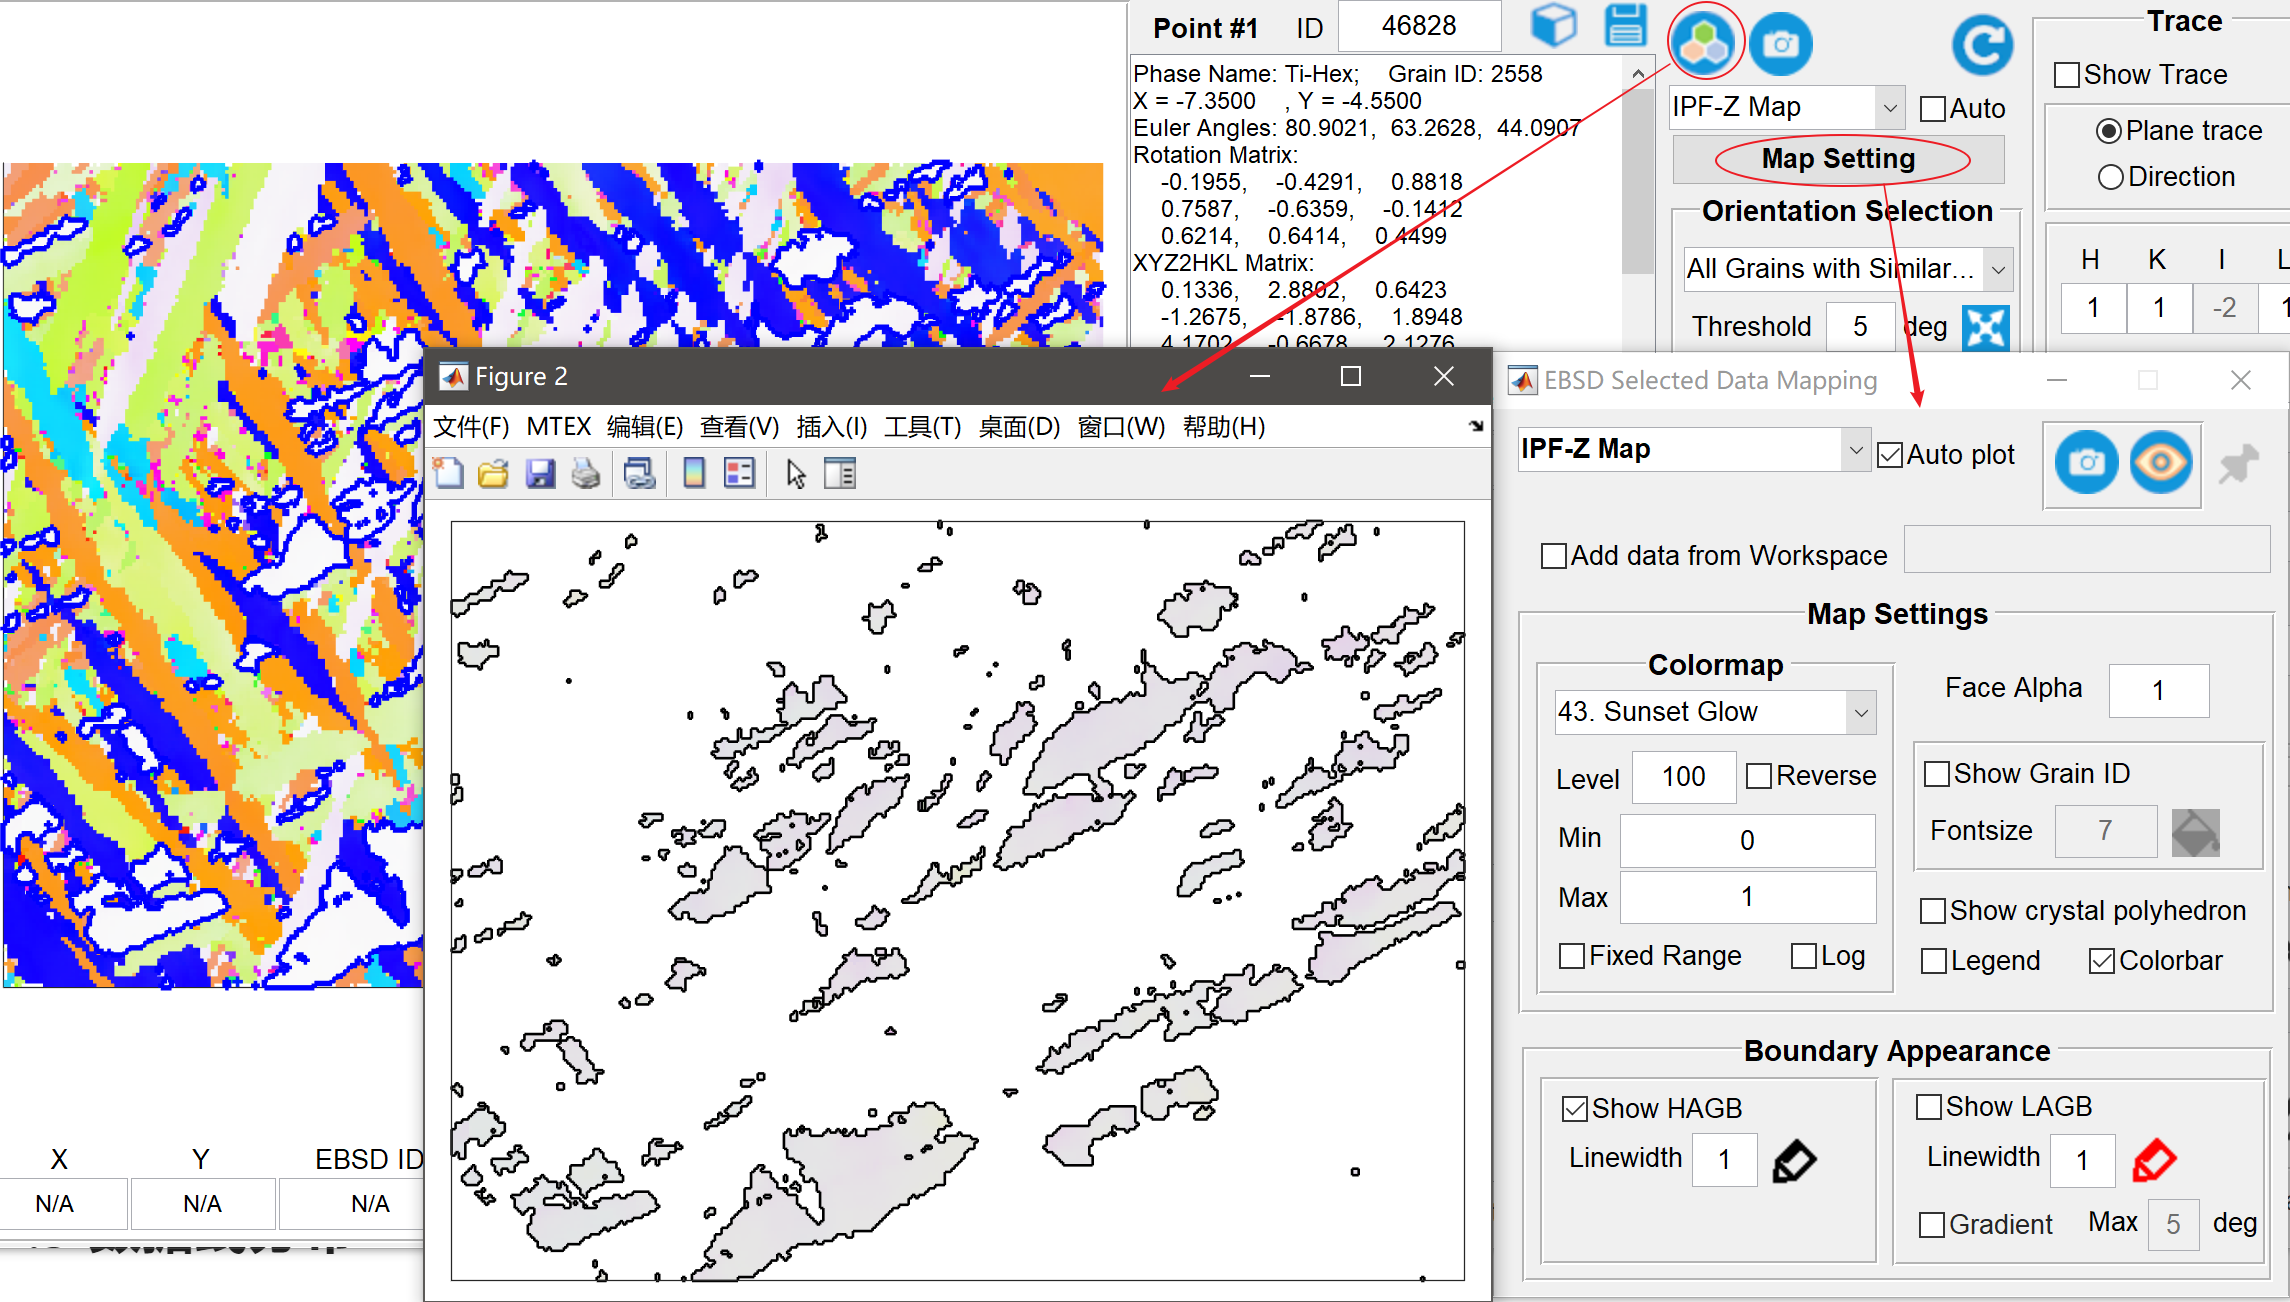Click the HAGB Linewidth field
Screen dimensions: 2290x1302
click(x=1724, y=1160)
